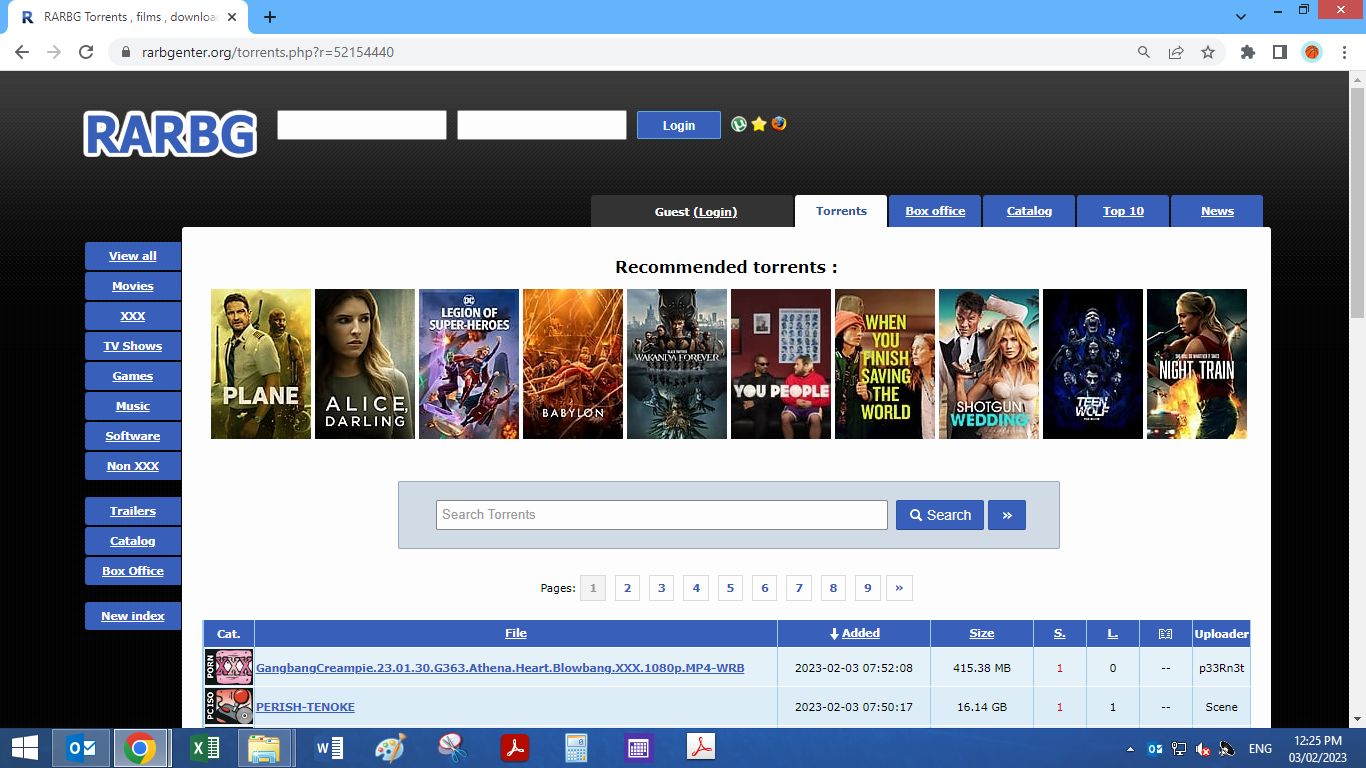The width and height of the screenshot is (1366, 768).
Task: Click the PC ISO category icon for PERISH-TENOKE
Action: [x=229, y=707]
